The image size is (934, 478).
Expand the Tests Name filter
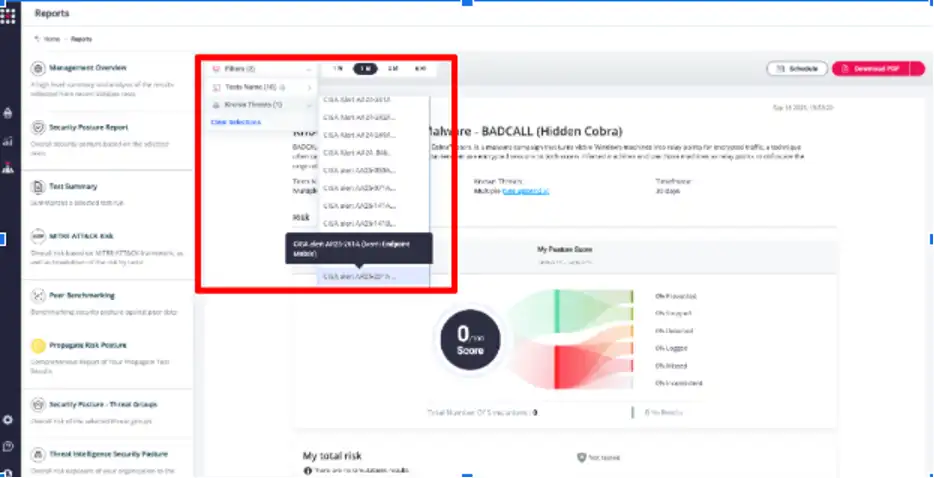(262, 87)
